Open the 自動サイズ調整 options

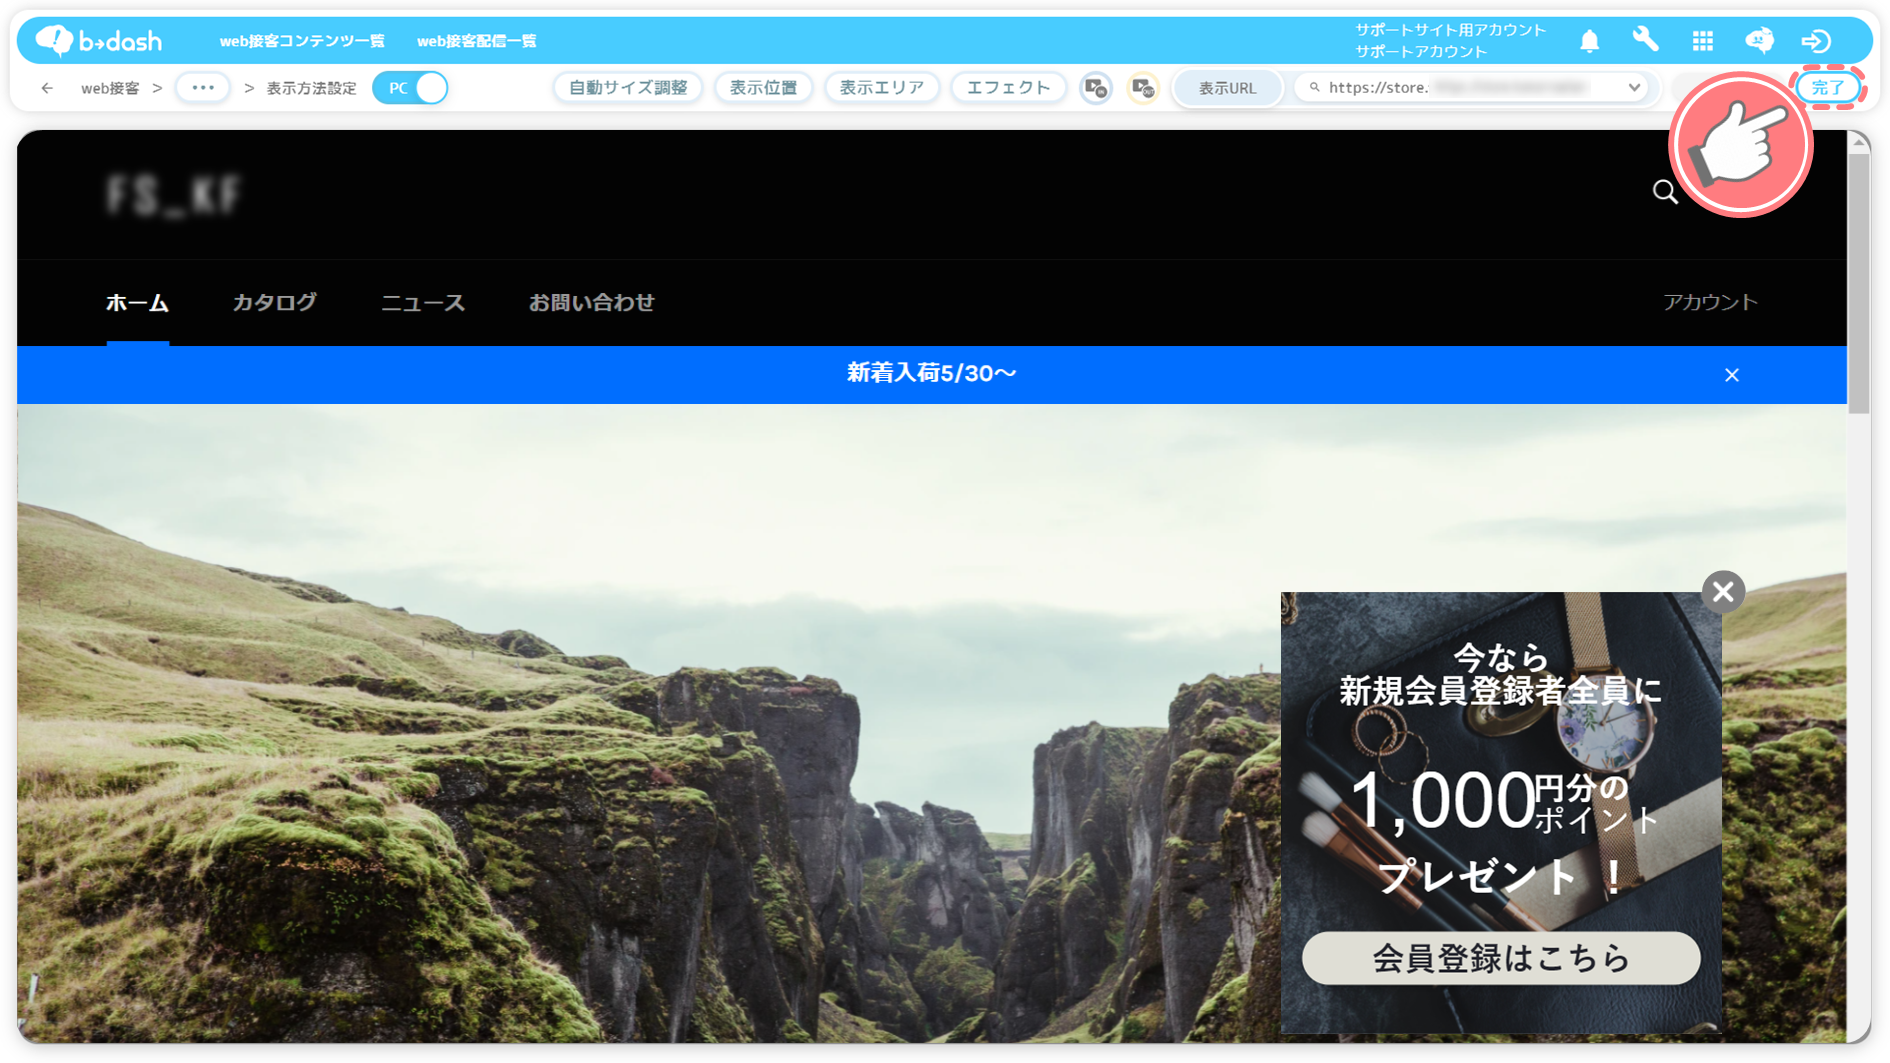(628, 88)
